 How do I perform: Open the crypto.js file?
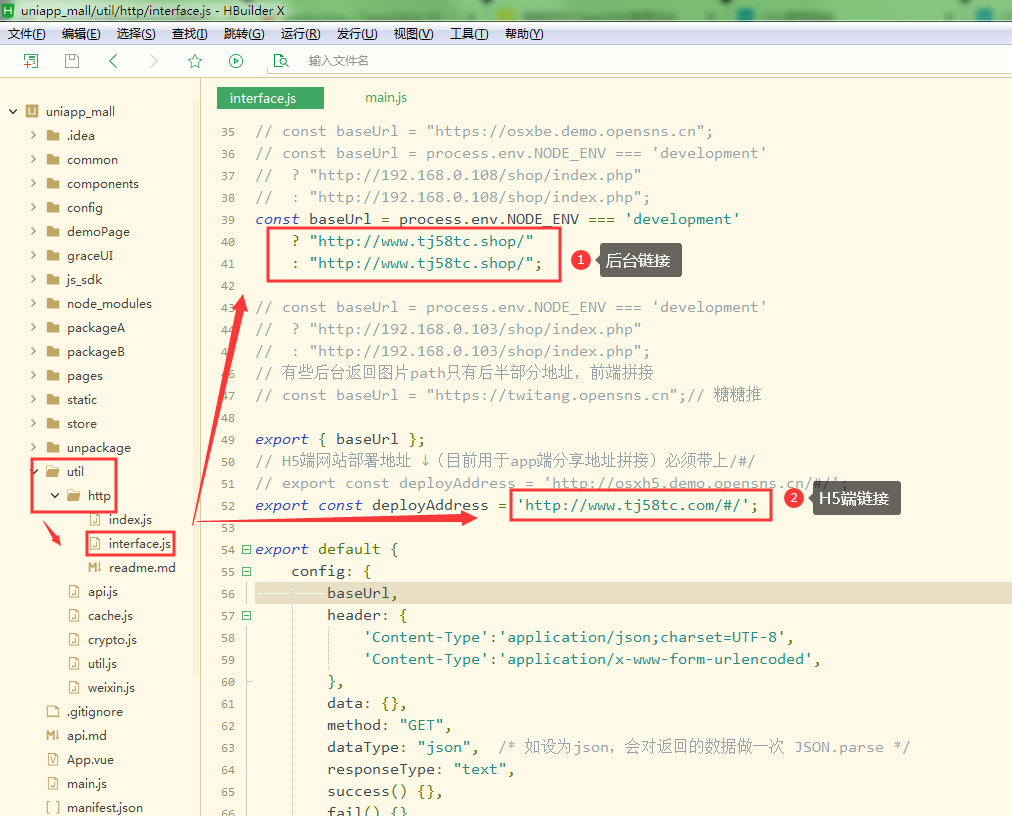point(112,640)
